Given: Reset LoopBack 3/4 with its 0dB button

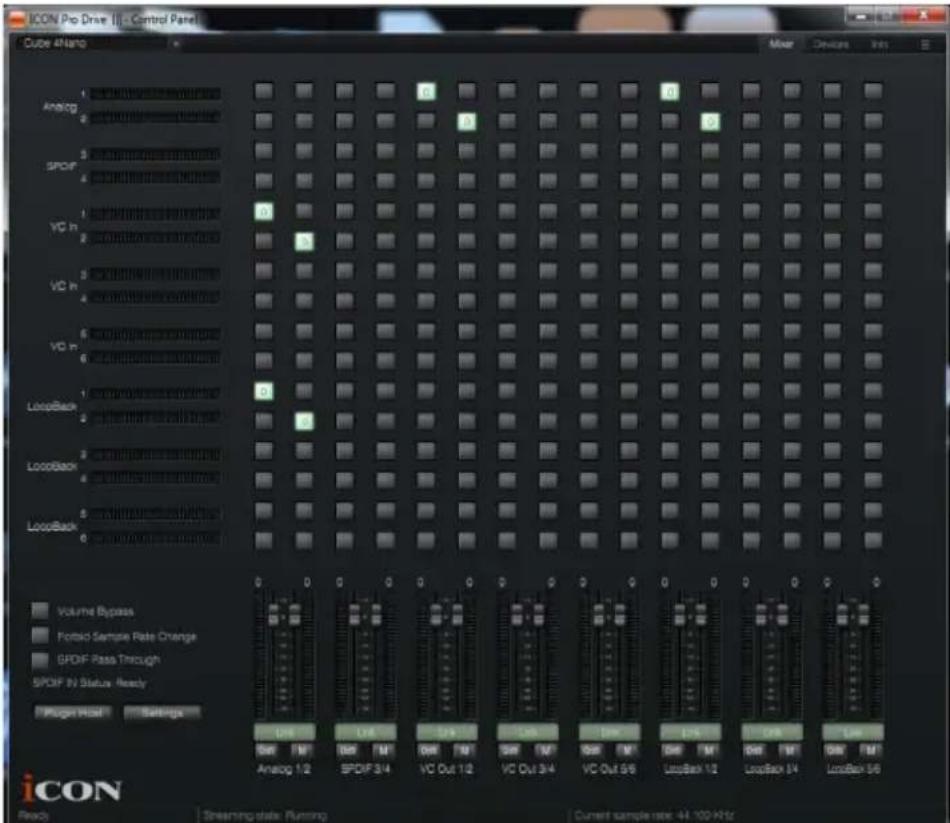Looking at the screenshot, I should tap(754, 750).
